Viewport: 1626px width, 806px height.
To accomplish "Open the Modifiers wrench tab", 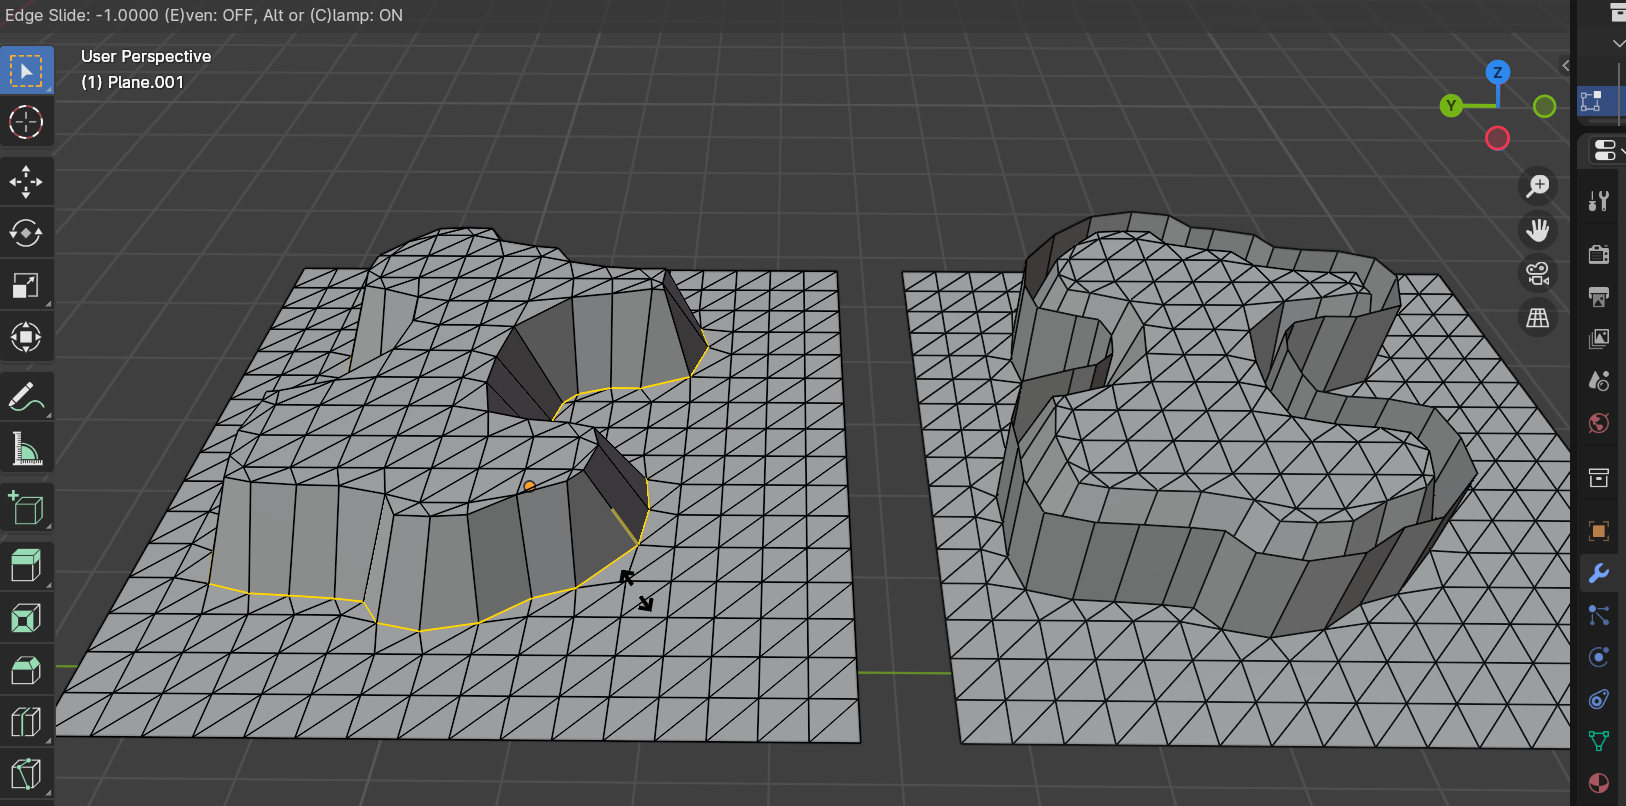I will (1599, 573).
